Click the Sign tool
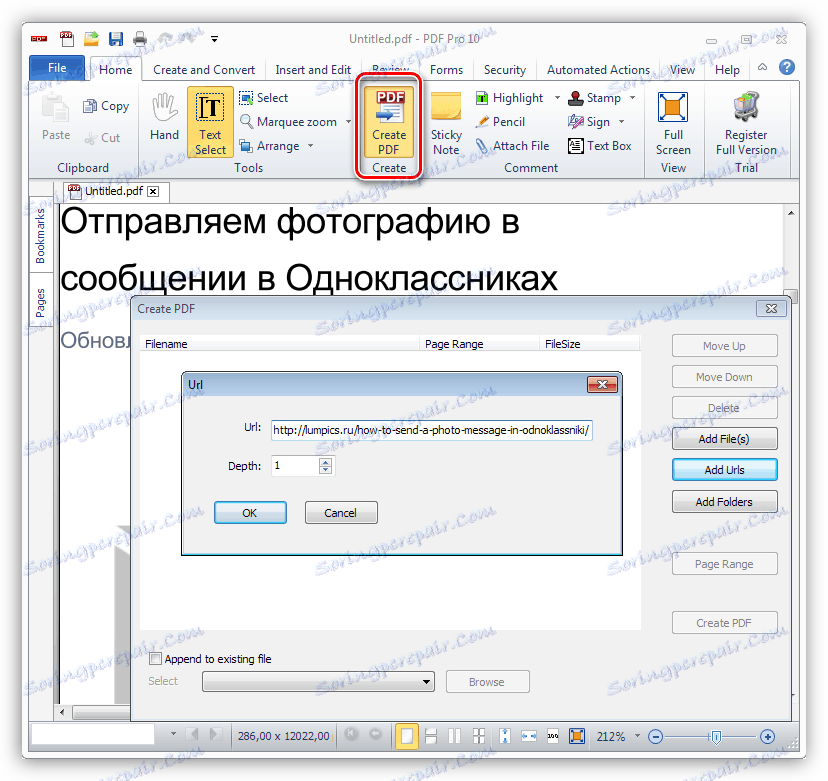This screenshot has width=828, height=781. coord(589,122)
